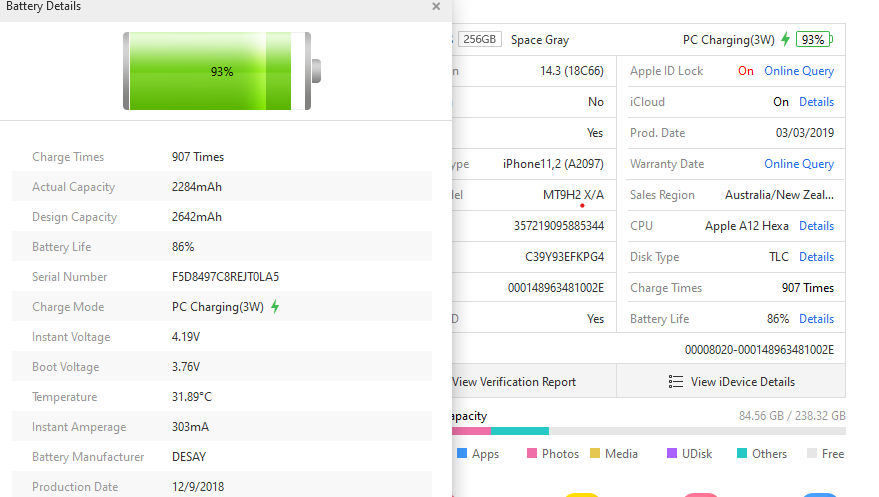Select IMEI 357219095885344
Image resolution: width=879 pixels, height=497 pixels.
point(559,226)
